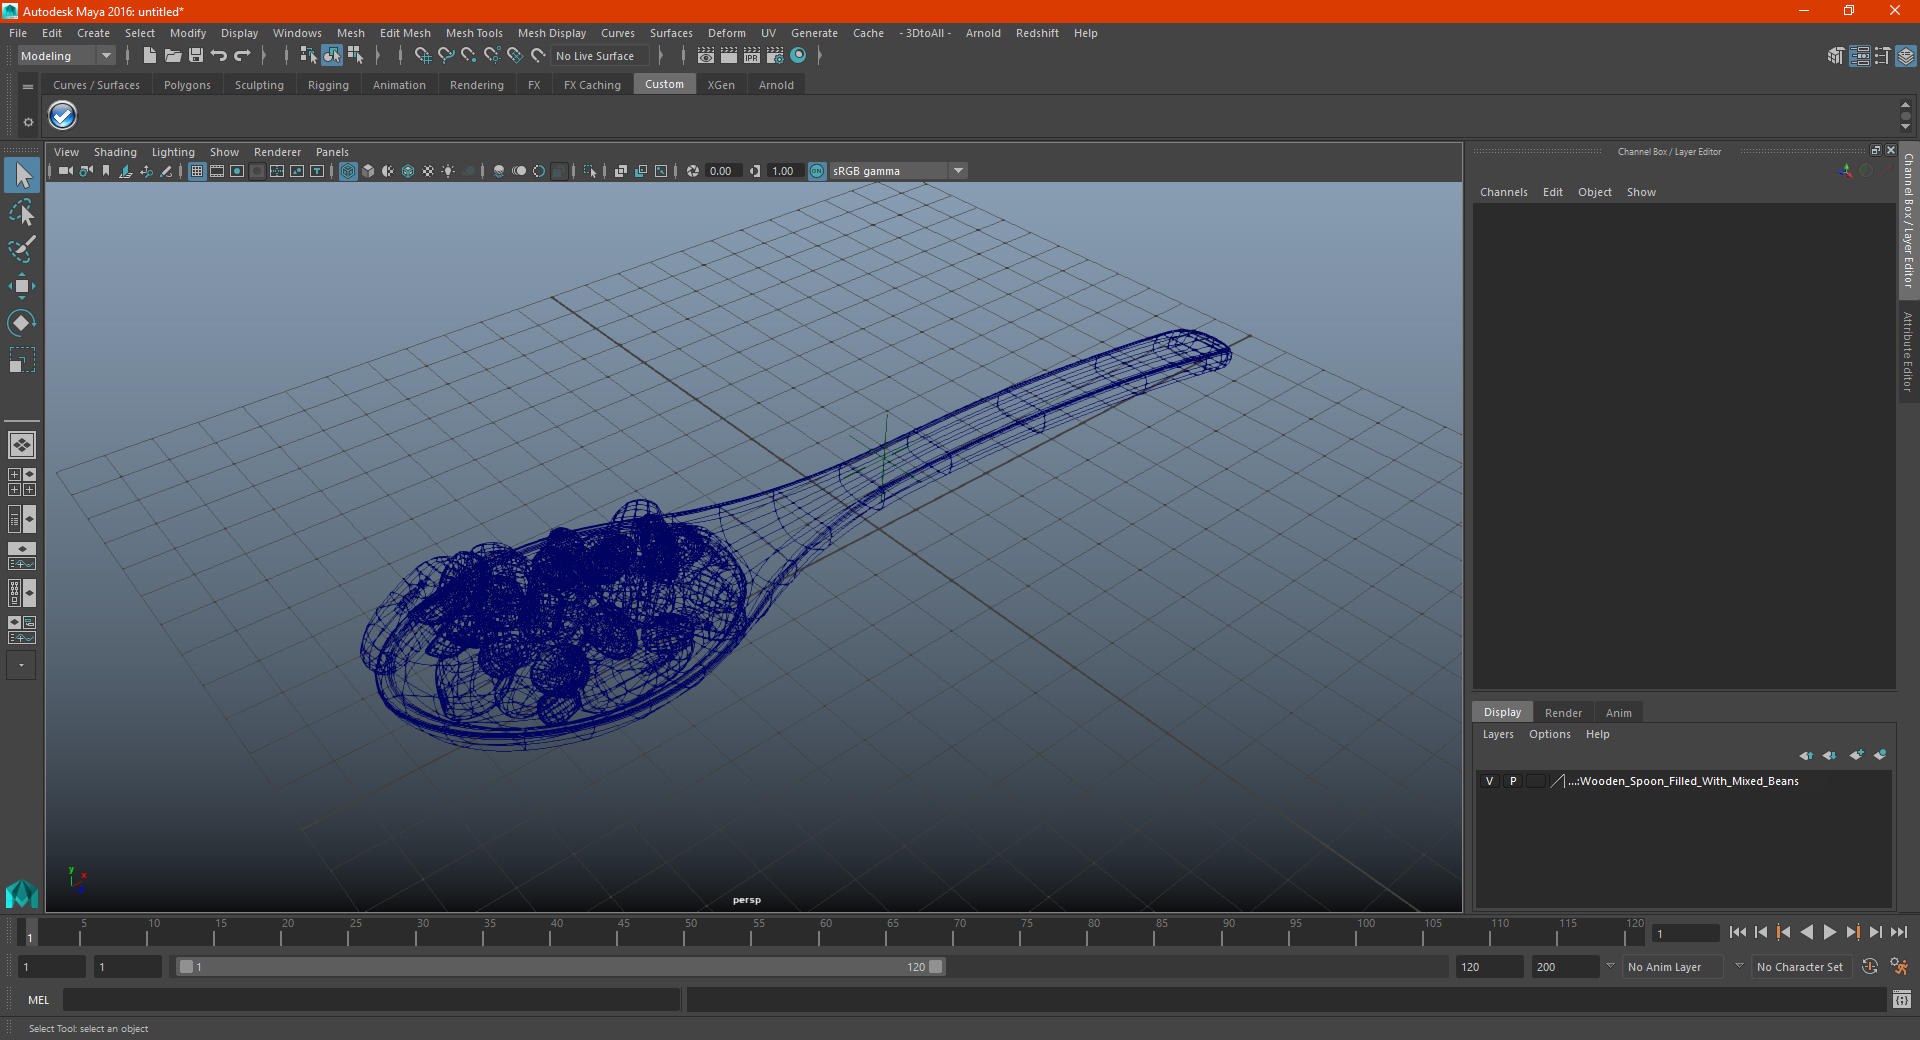The width and height of the screenshot is (1920, 1040).
Task: Toggle color management ON button
Action: coord(817,171)
